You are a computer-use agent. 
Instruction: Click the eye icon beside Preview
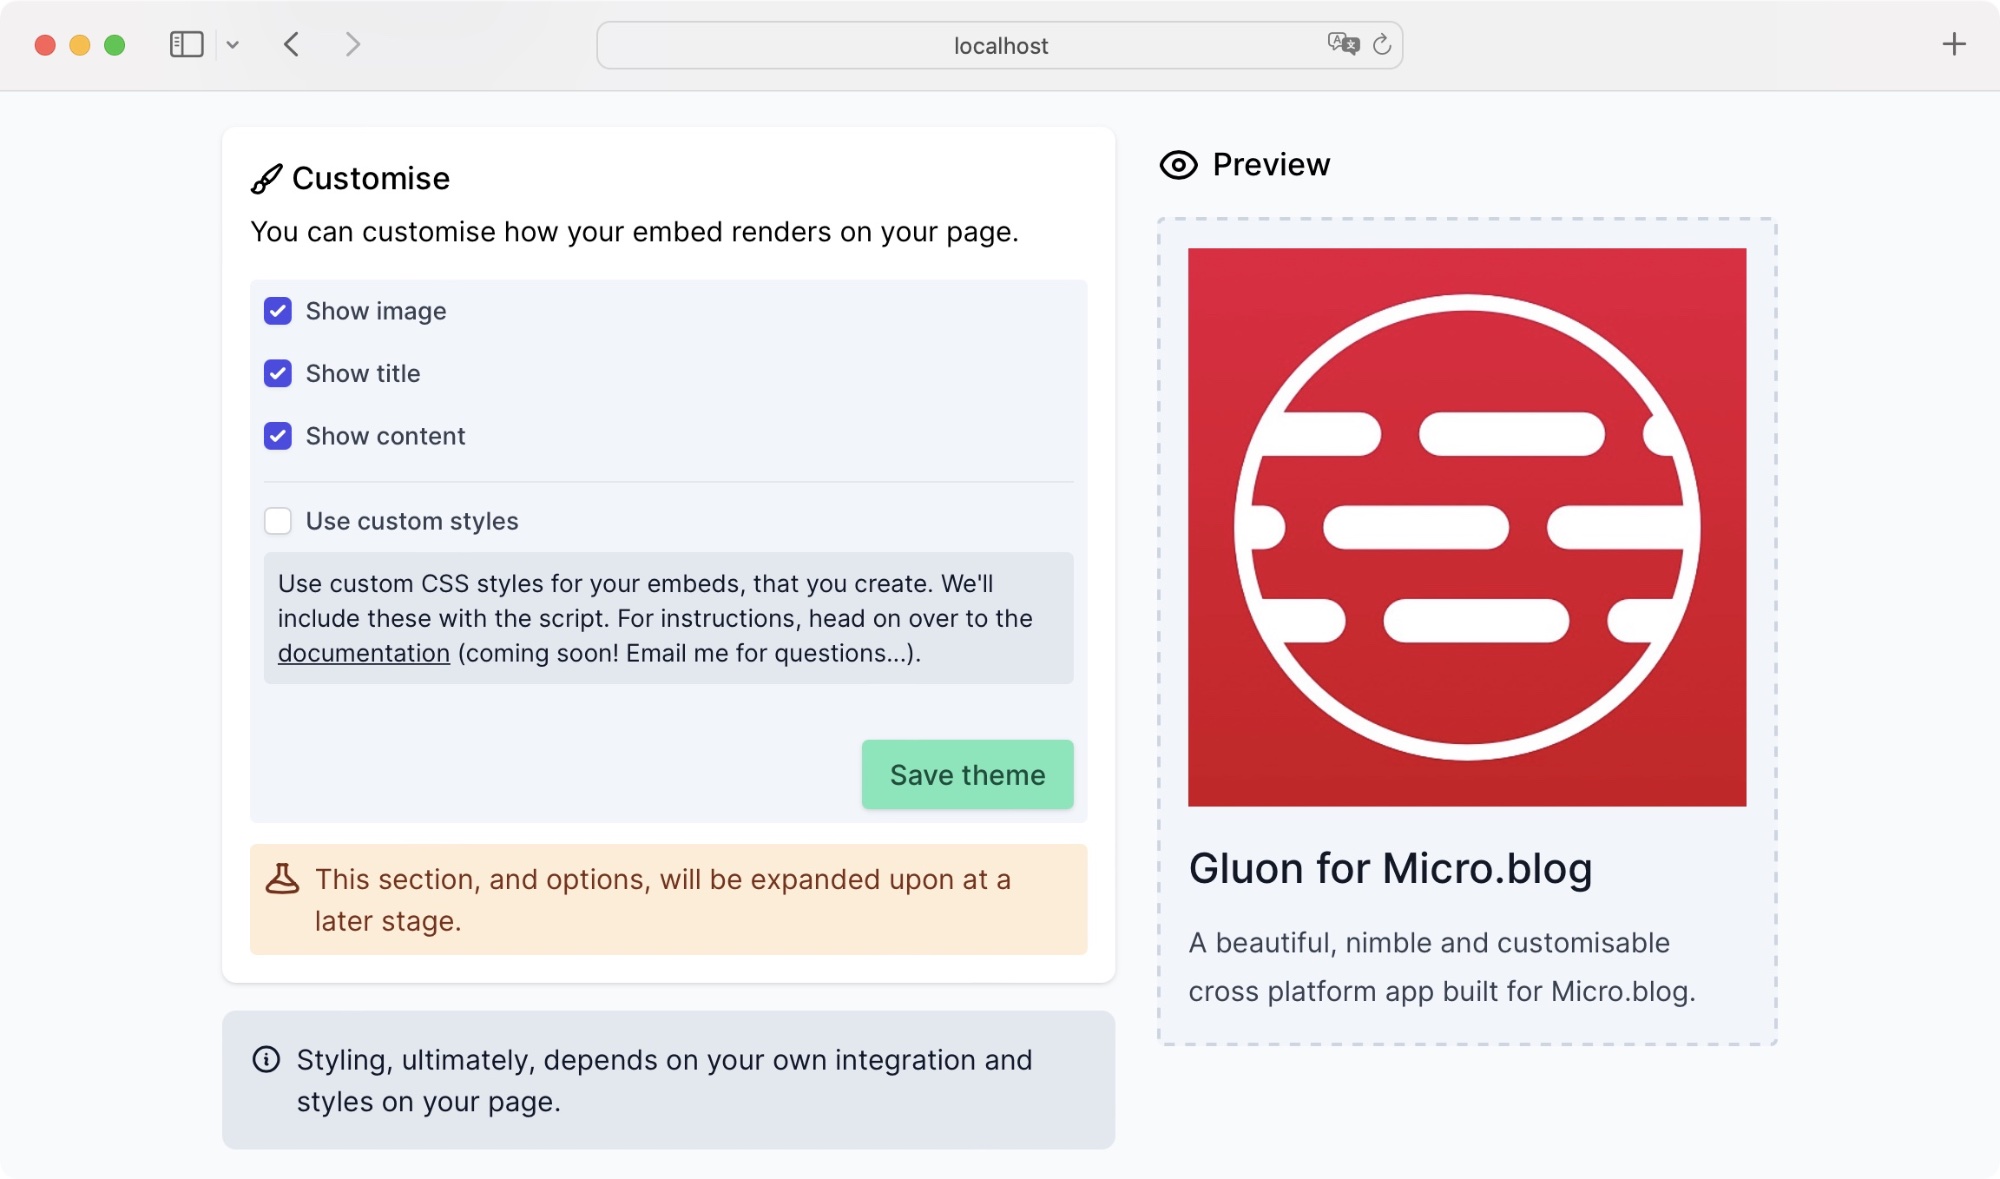click(x=1178, y=165)
